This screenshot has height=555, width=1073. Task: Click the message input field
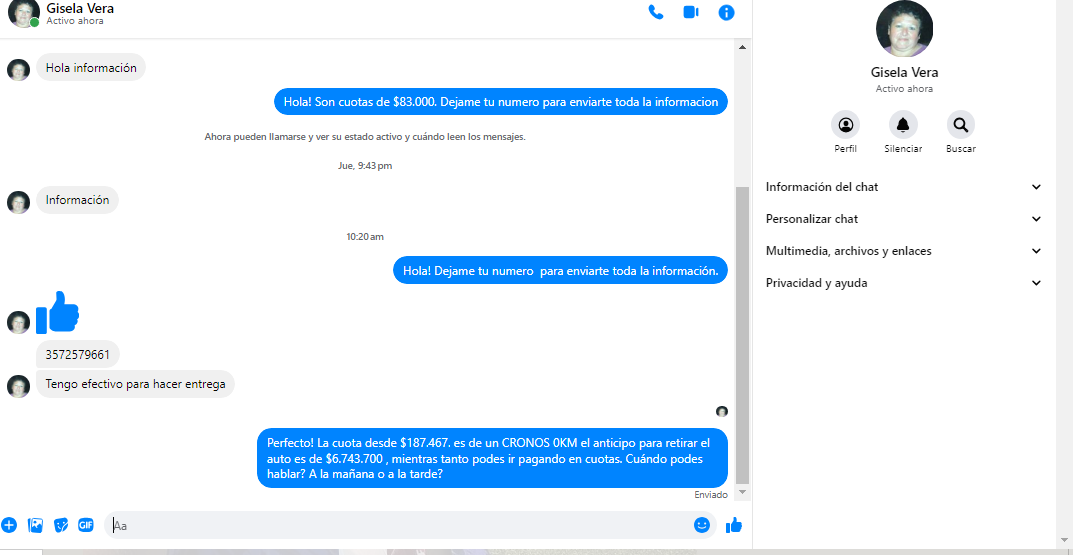tap(400, 525)
